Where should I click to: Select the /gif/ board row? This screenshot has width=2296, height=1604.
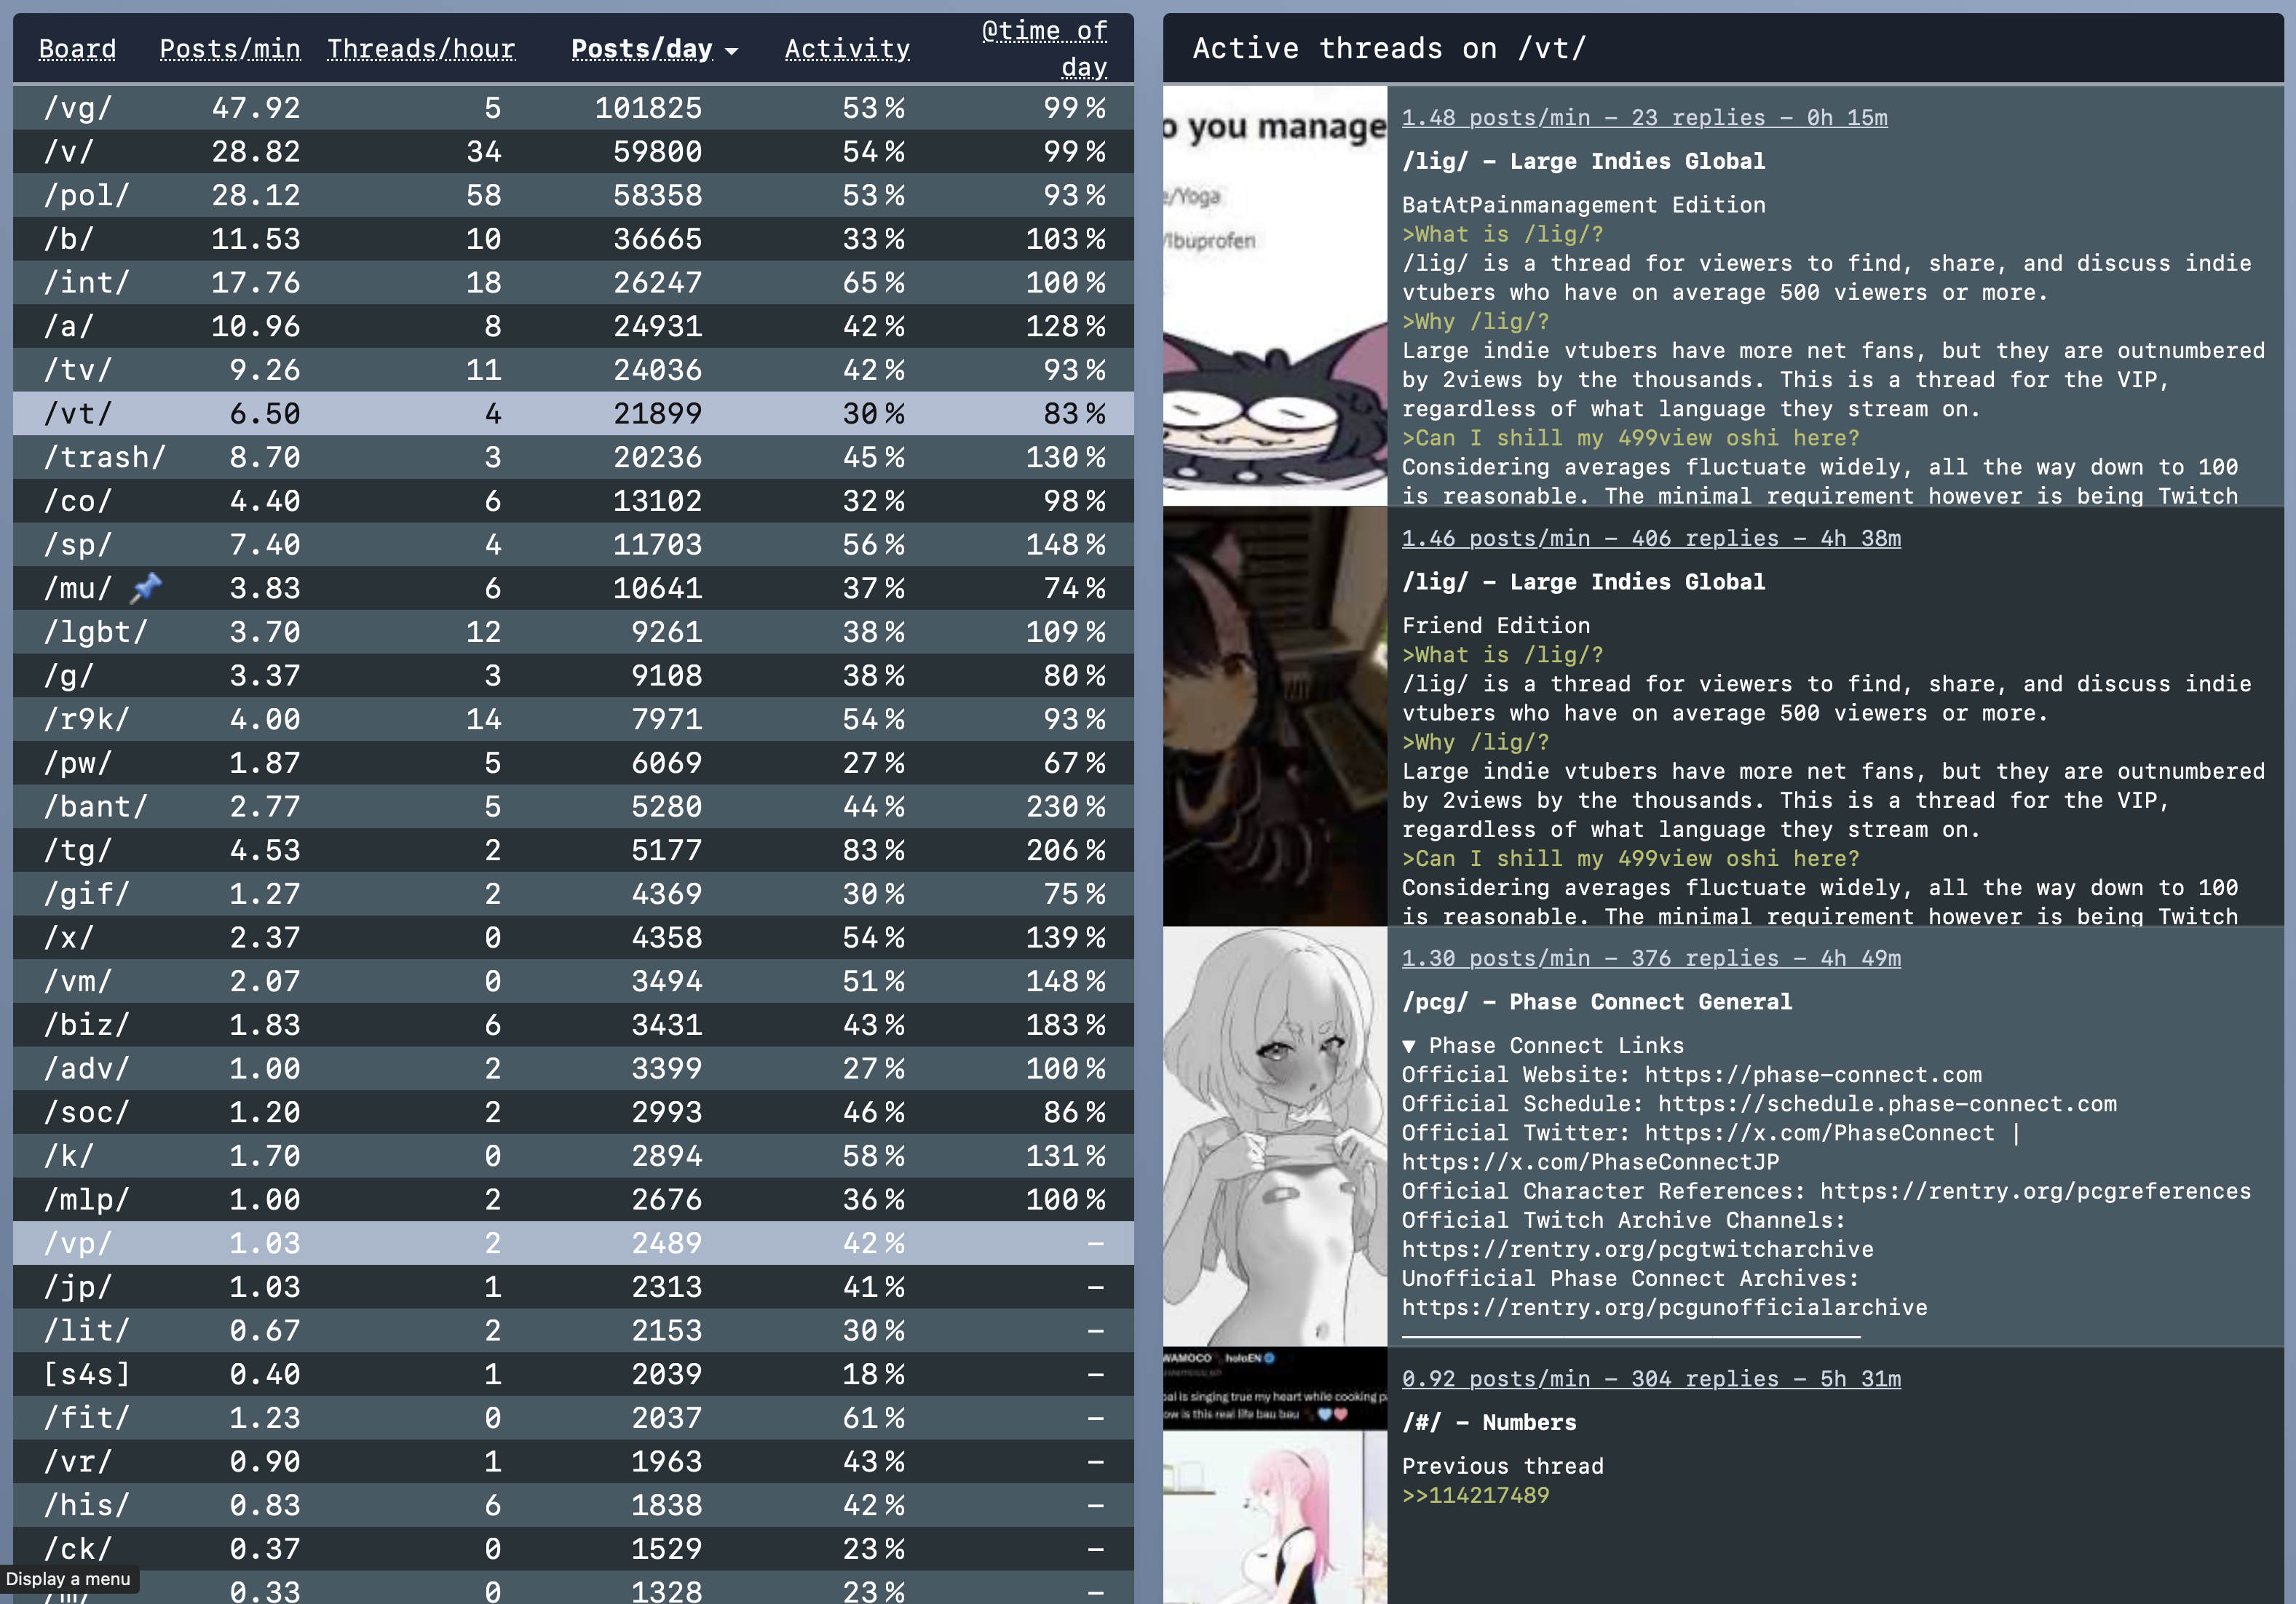coord(573,894)
